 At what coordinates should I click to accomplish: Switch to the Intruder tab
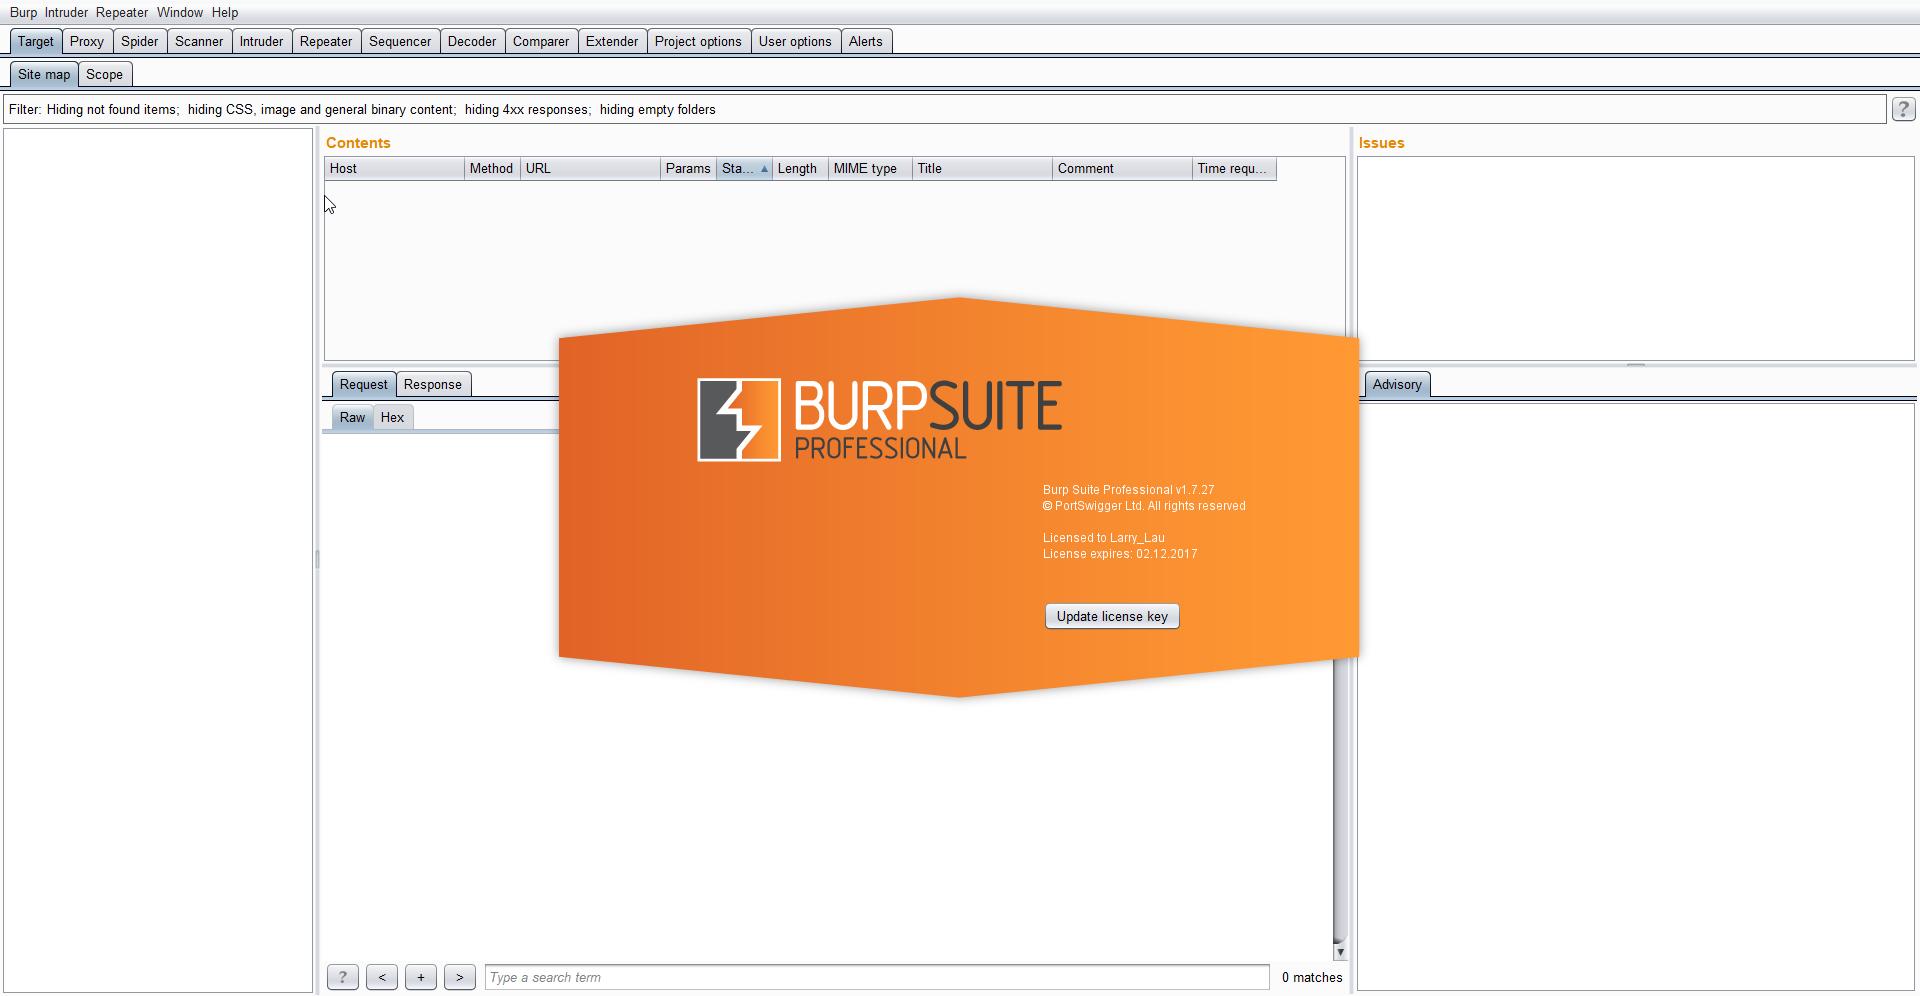261,42
